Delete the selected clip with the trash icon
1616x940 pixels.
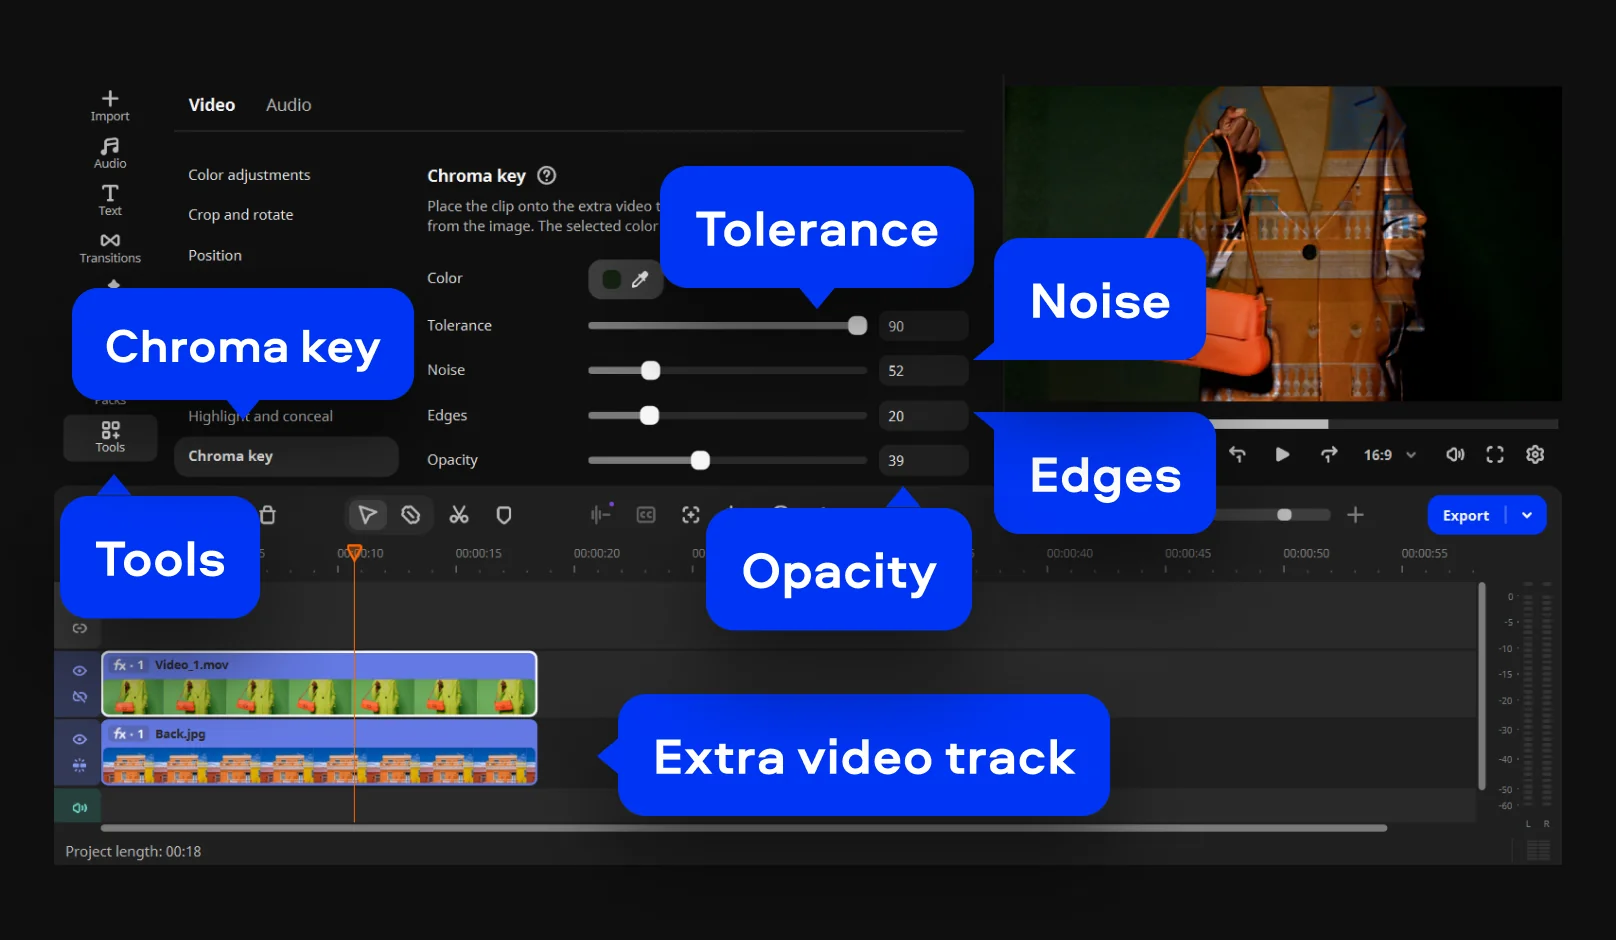(x=268, y=515)
